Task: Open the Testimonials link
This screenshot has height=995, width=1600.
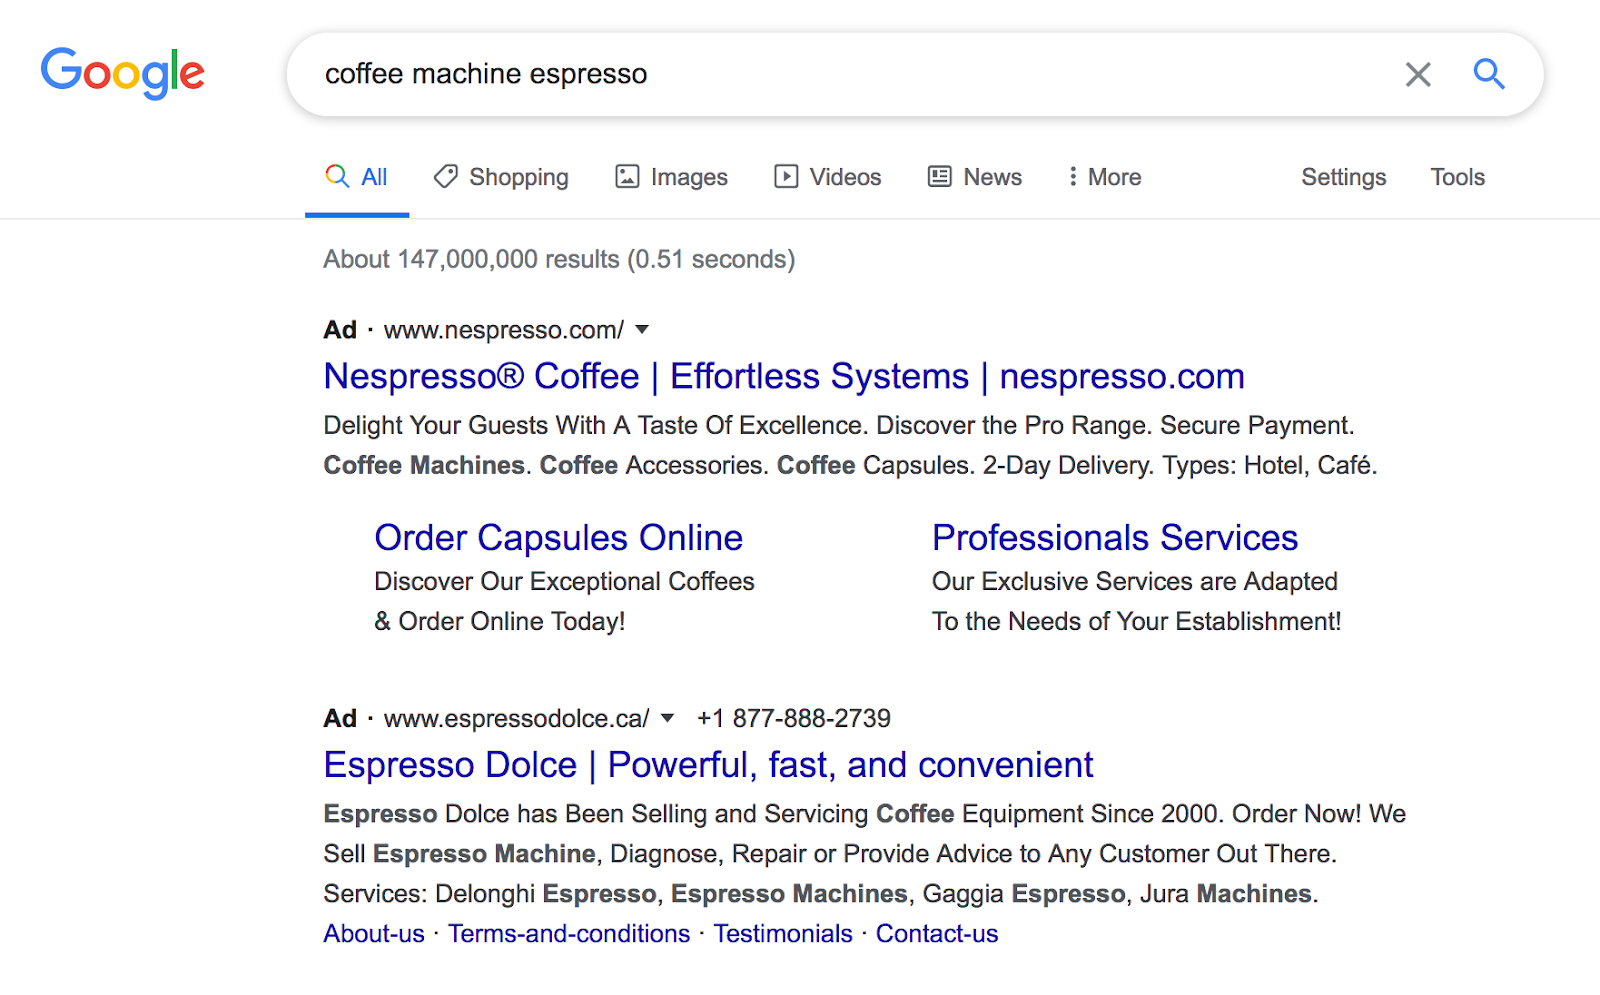Action: click(783, 933)
